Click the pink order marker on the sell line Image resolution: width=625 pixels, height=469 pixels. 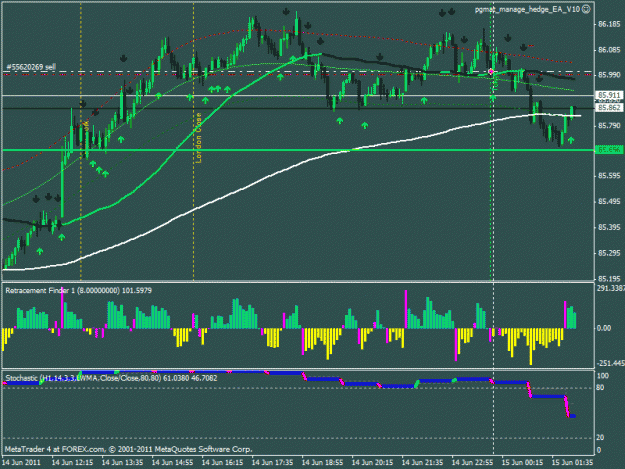[x=491, y=72]
